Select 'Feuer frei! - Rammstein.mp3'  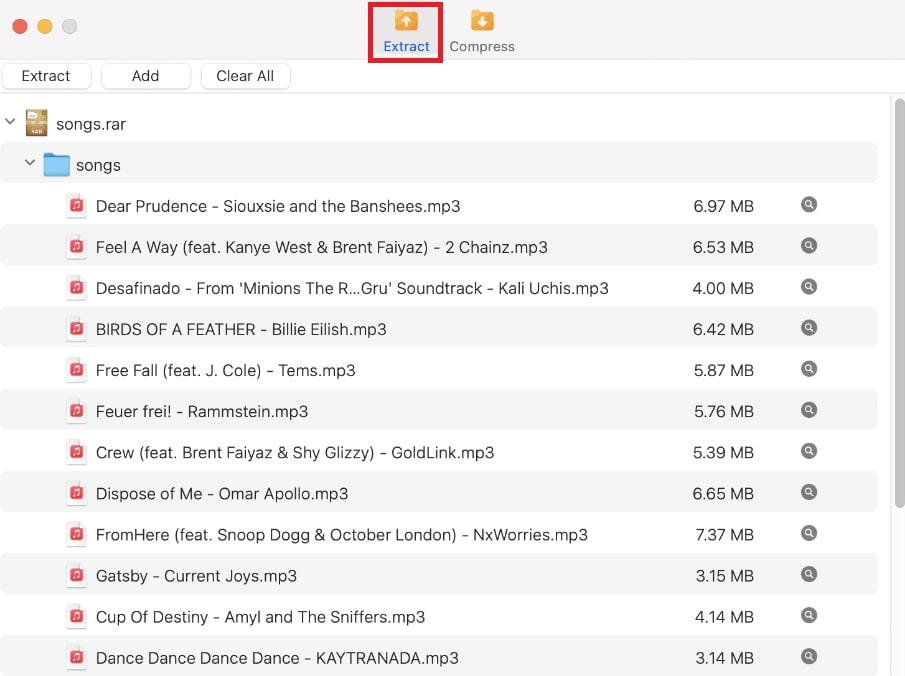coord(202,412)
